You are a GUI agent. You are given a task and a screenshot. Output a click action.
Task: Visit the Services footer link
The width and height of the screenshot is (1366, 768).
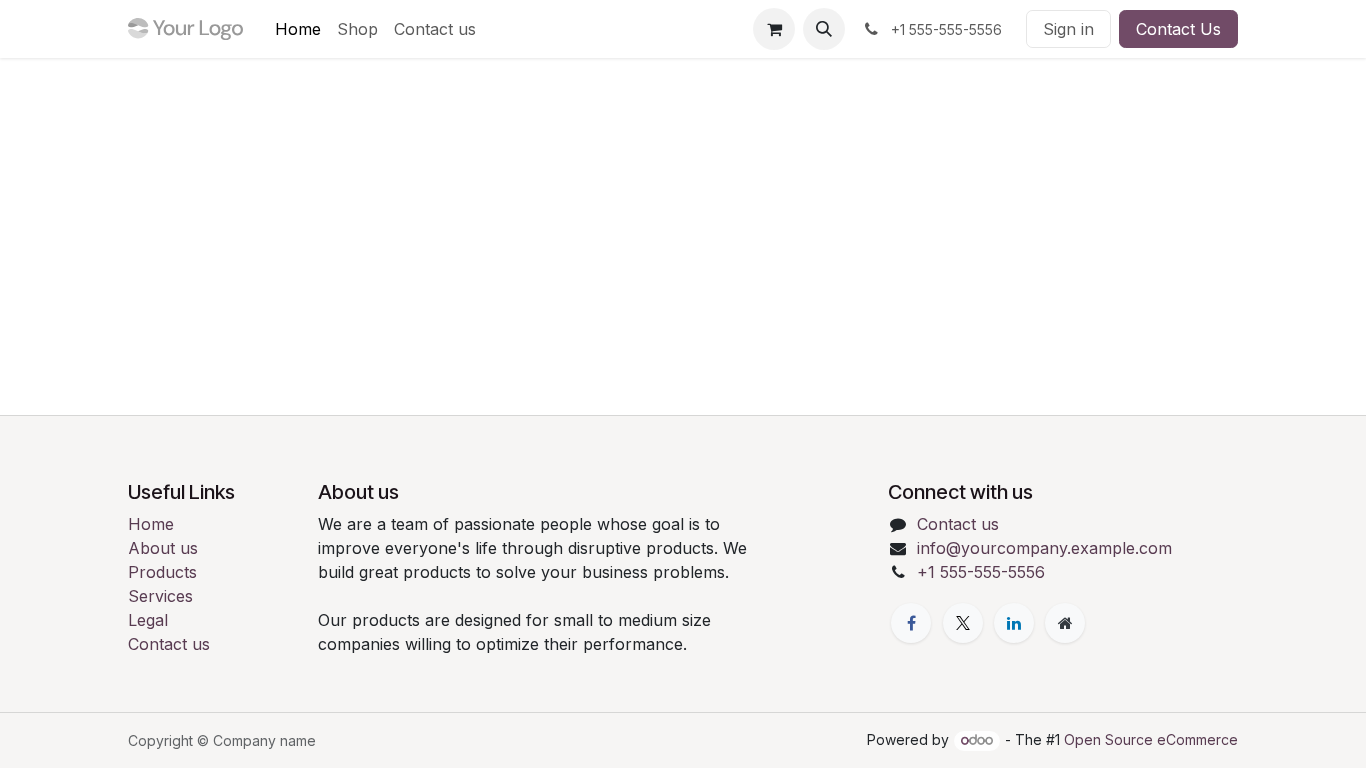click(160, 596)
